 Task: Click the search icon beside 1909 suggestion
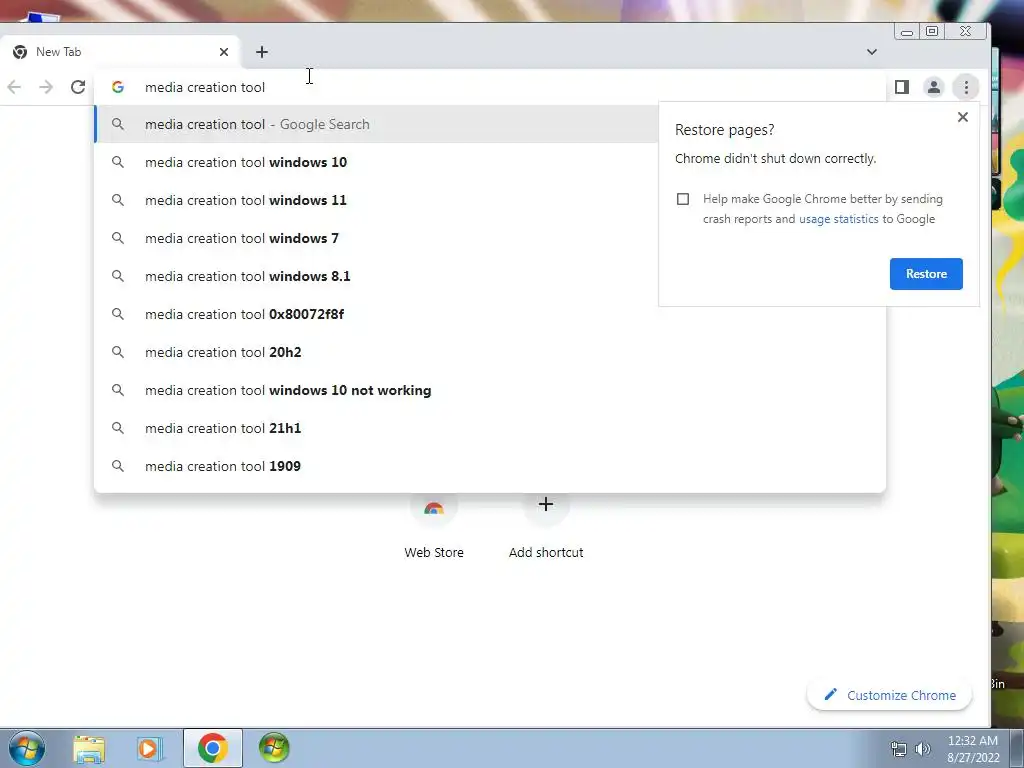pyautogui.click(x=118, y=466)
